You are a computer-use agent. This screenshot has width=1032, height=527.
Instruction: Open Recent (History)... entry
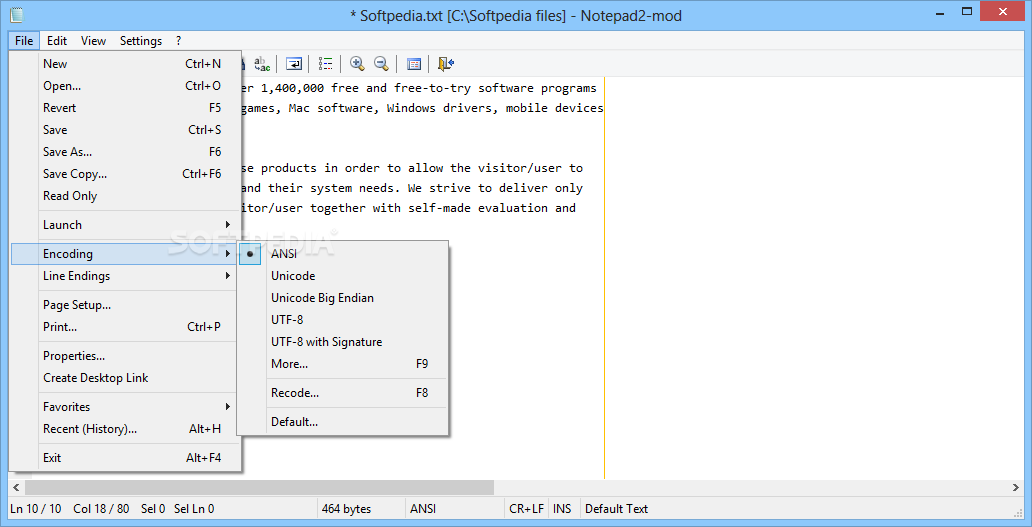[x=126, y=430]
